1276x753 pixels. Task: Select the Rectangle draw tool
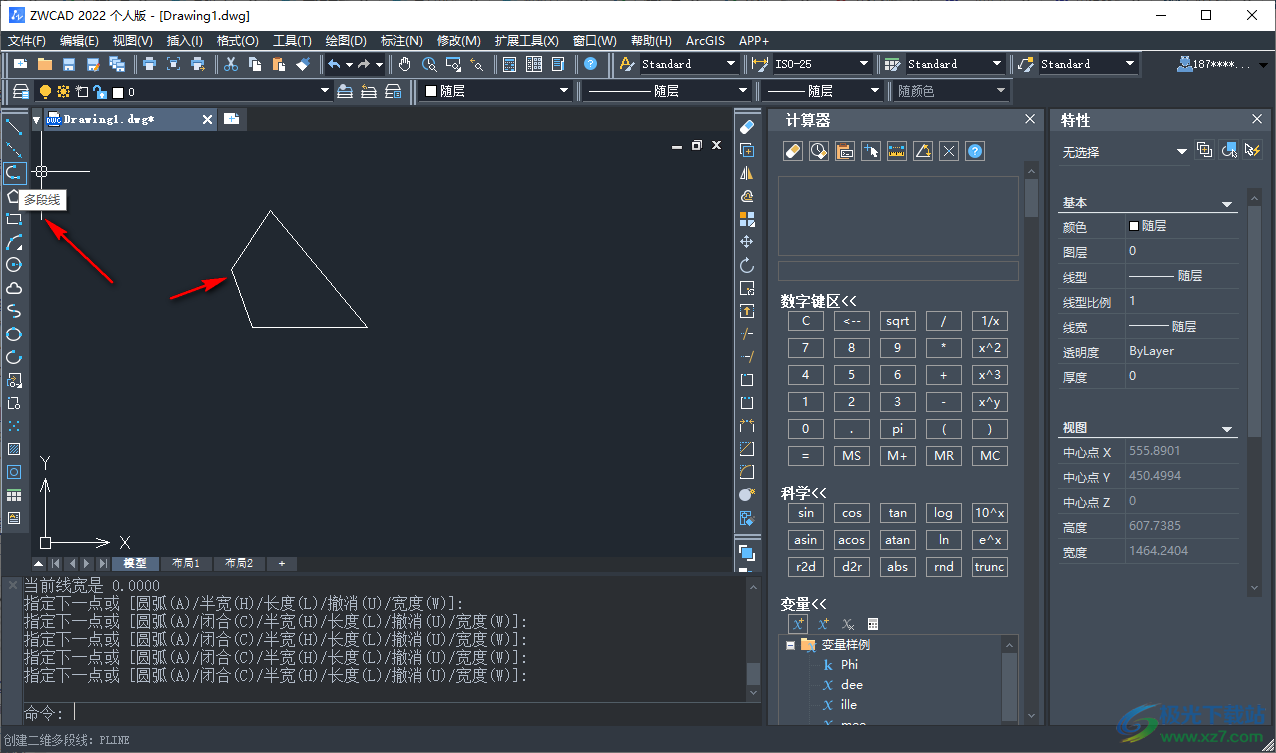point(14,218)
